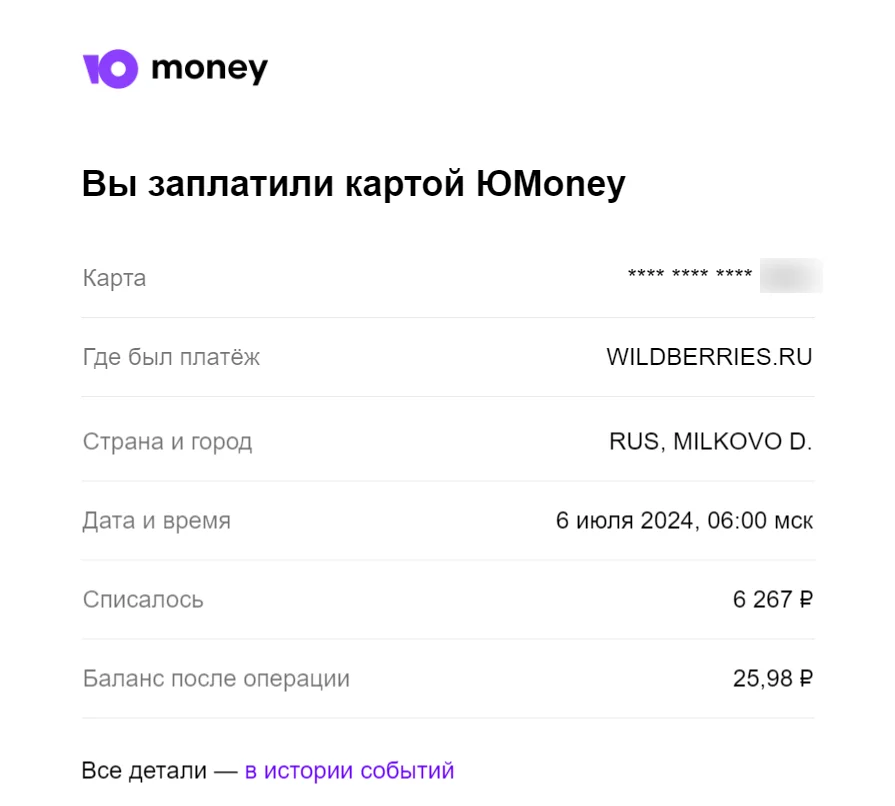Select the WILDBERRIES.RU merchant name
This screenshot has height=806, width=895.
tap(709, 357)
